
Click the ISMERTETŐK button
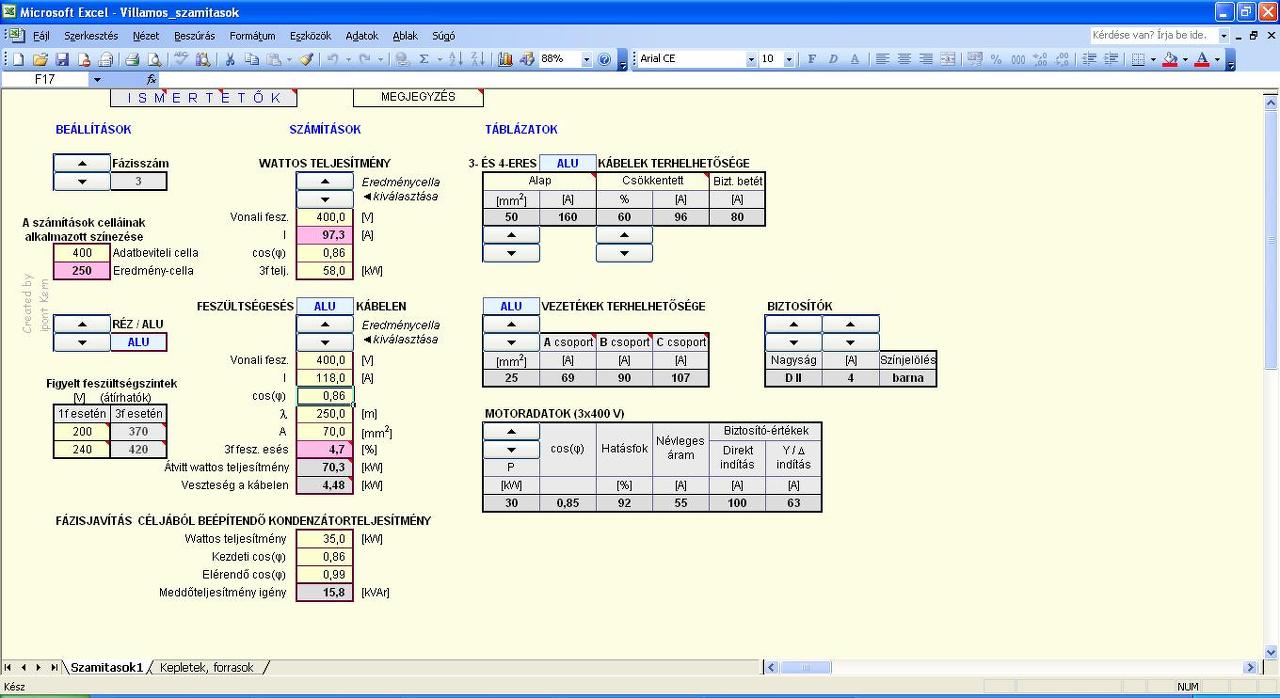pyautogui.click(x=204, y=98)
